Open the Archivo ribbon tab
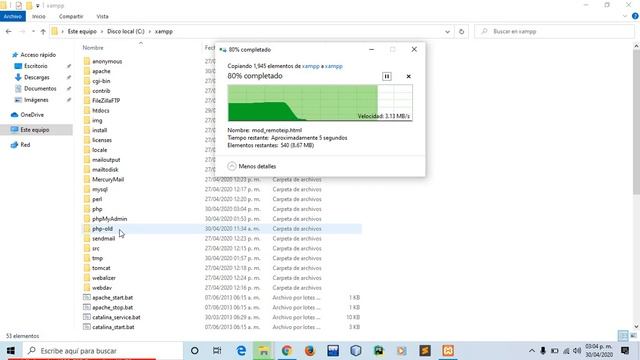 (13, 16)
